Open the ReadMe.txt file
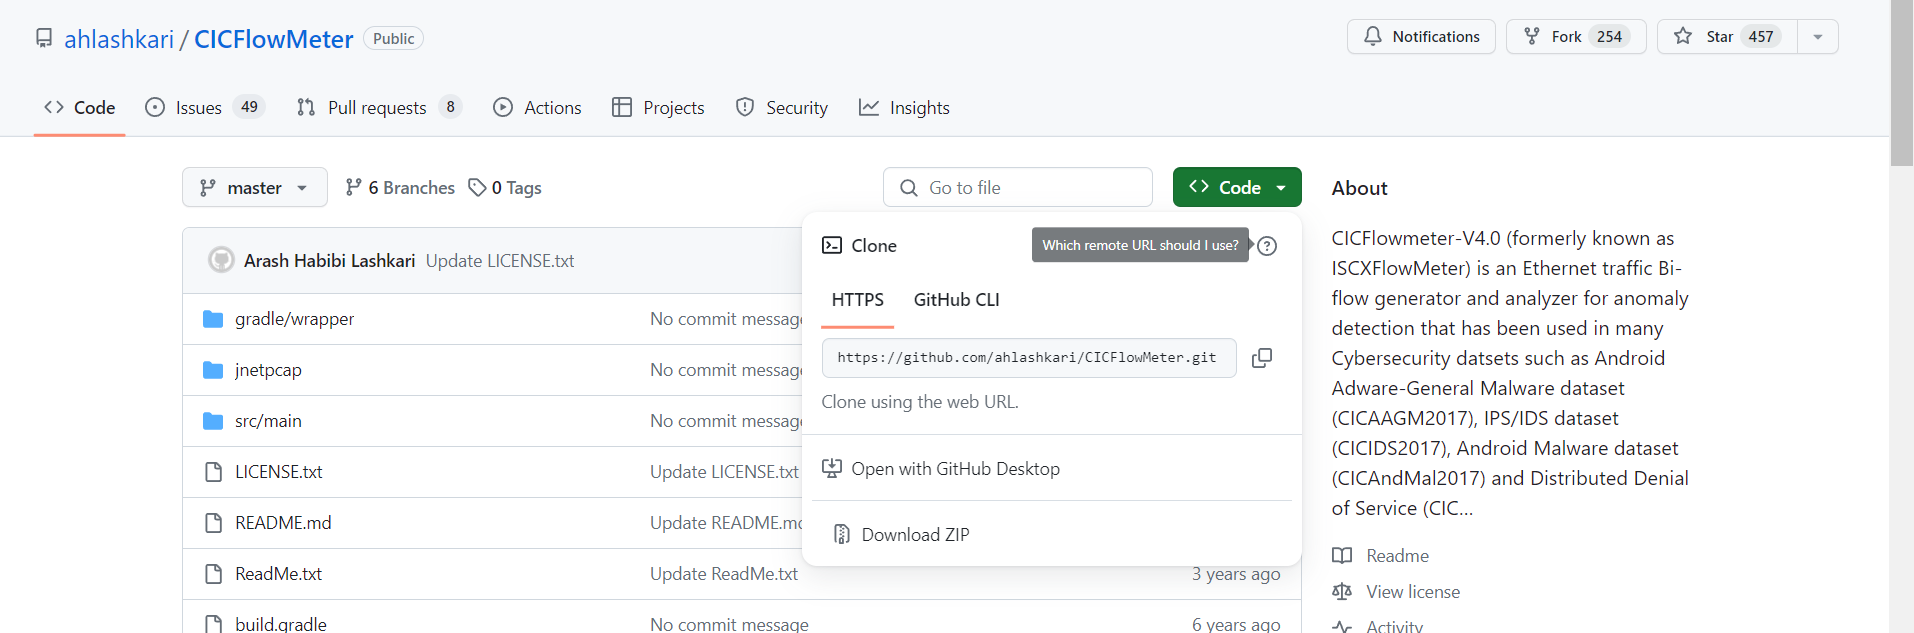Viewport: 1914px width, 633px height. 278,574
